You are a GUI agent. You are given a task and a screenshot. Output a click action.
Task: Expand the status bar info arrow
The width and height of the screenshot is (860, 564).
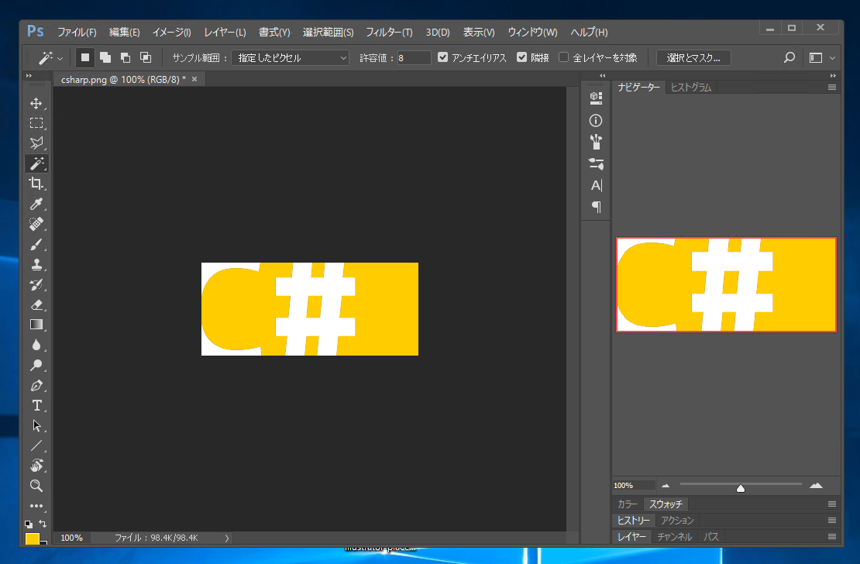(227, 538)
